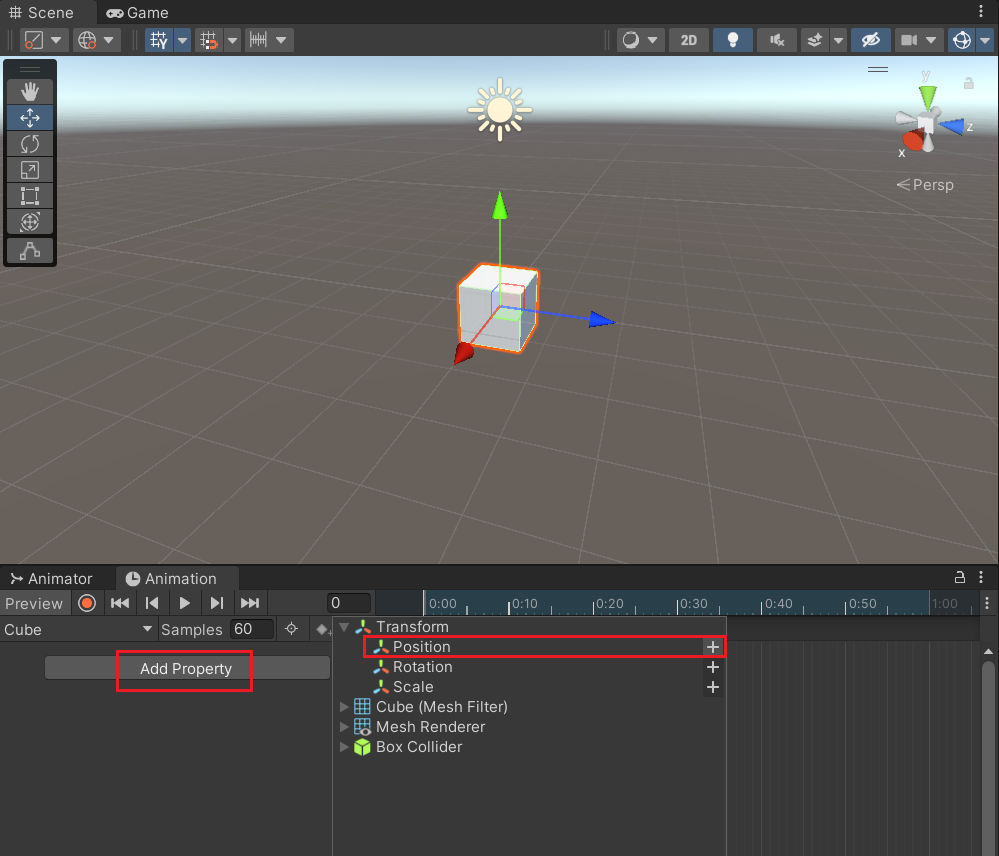This screenshot has width=999, height=856.
Task: Click the Preview button
Action: click(34, 603)
